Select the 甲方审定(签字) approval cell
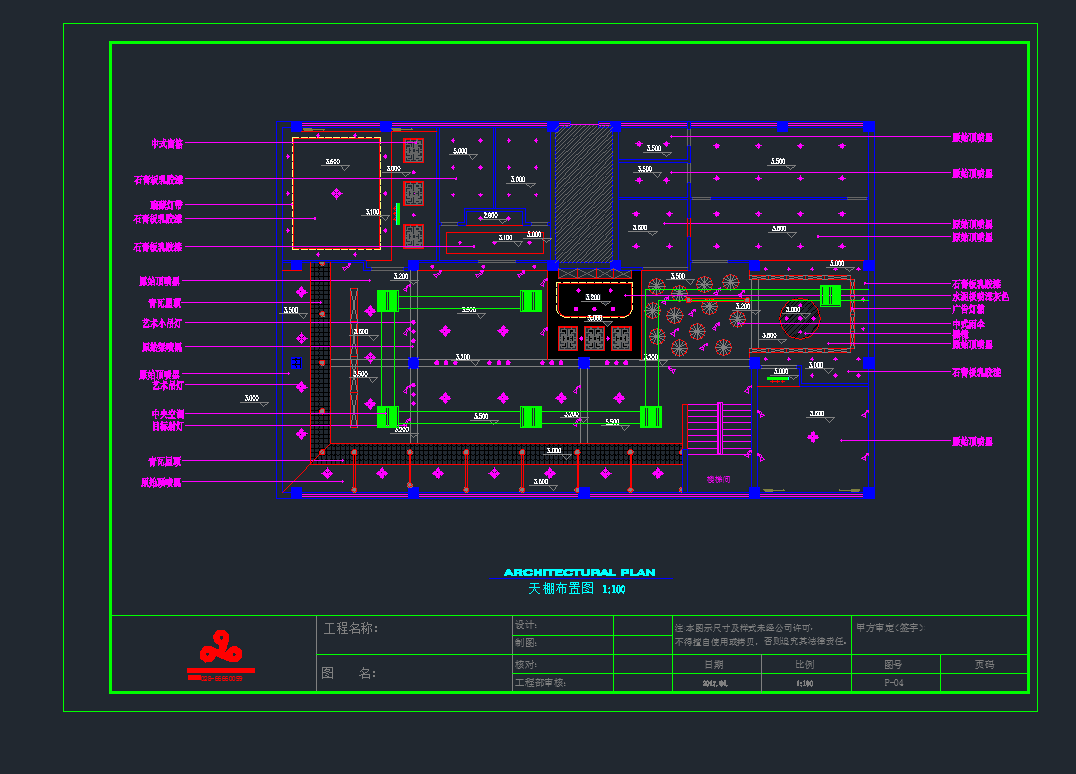The width and height of the screenshot is (1076, 774). tap(890, 628)
